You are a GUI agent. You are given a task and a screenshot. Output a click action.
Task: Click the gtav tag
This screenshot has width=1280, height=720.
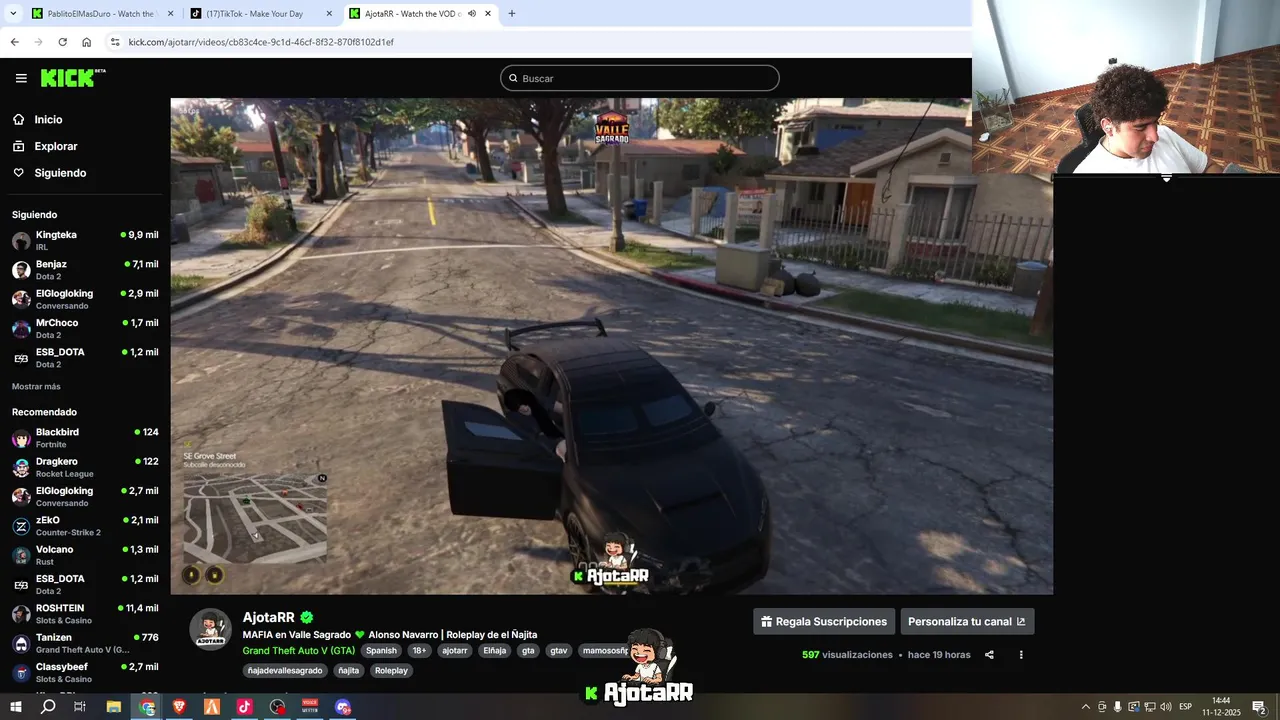pos(559,651)
